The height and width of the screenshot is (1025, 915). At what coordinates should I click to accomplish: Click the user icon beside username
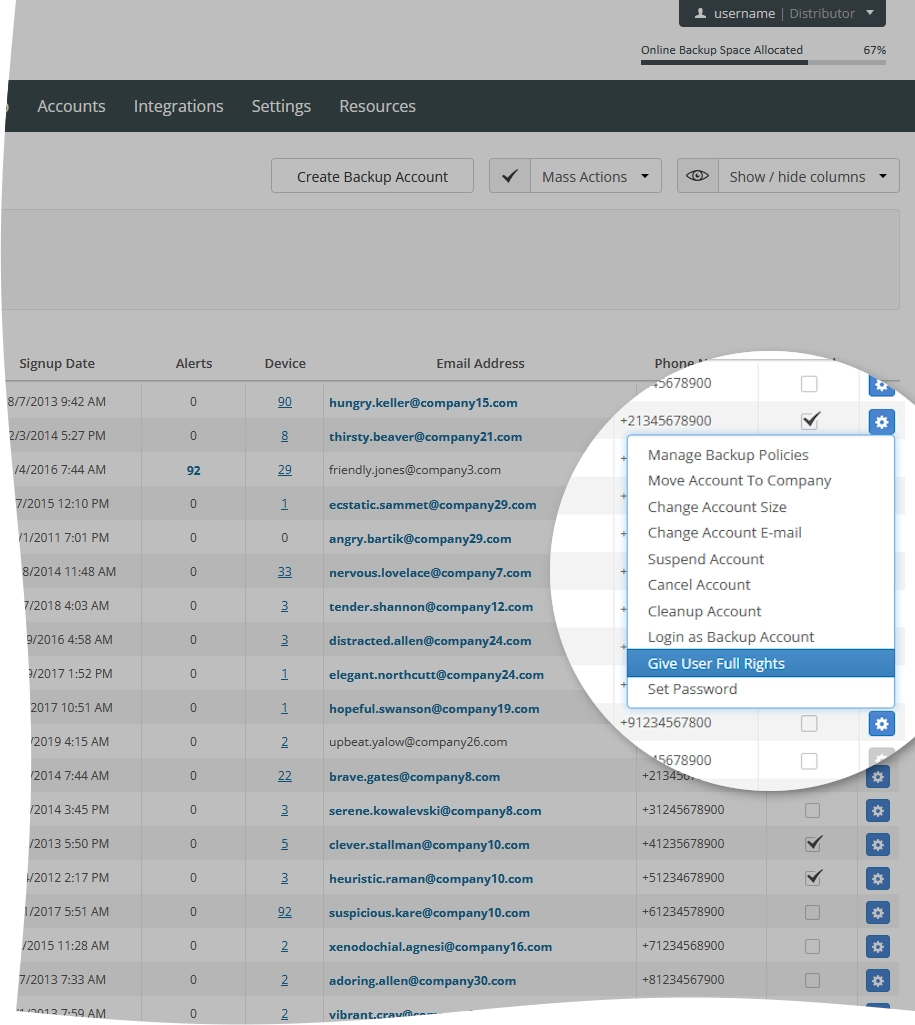point(700,13)
